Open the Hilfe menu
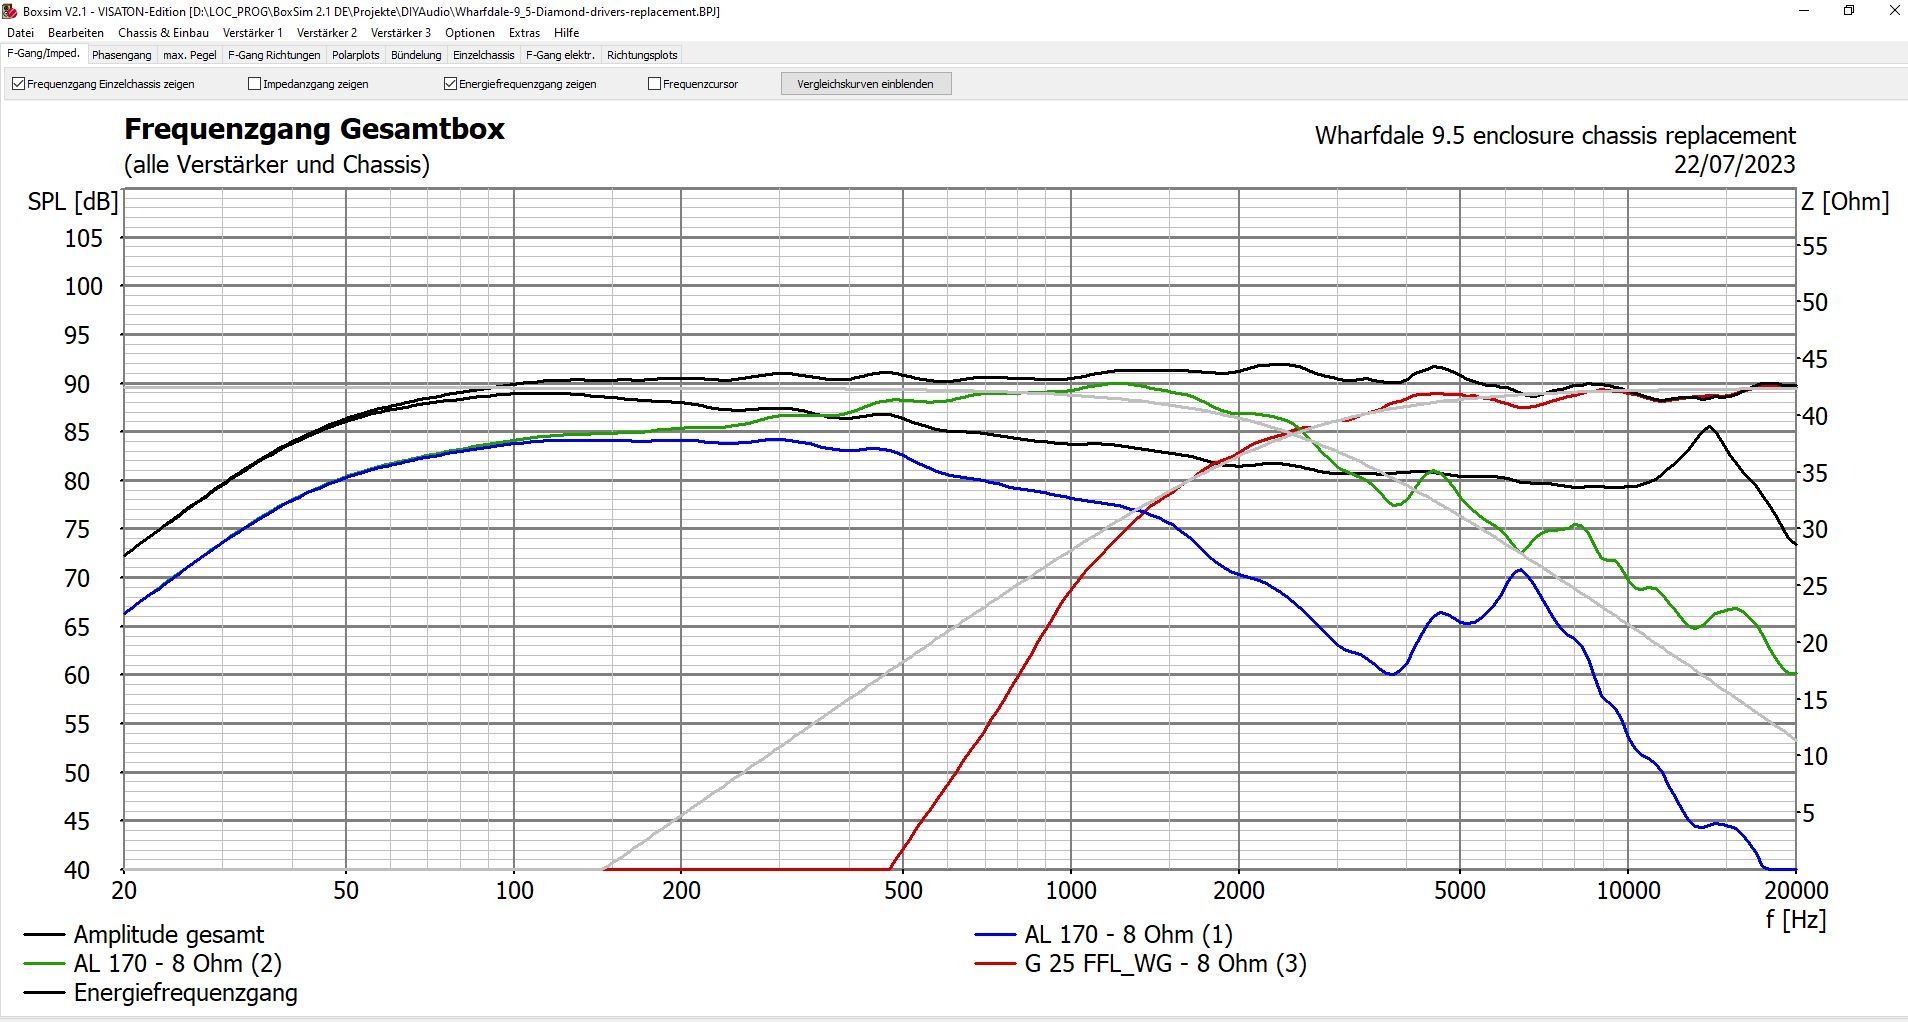The height and width of the screenshot is (1022, 1908). 566,33
